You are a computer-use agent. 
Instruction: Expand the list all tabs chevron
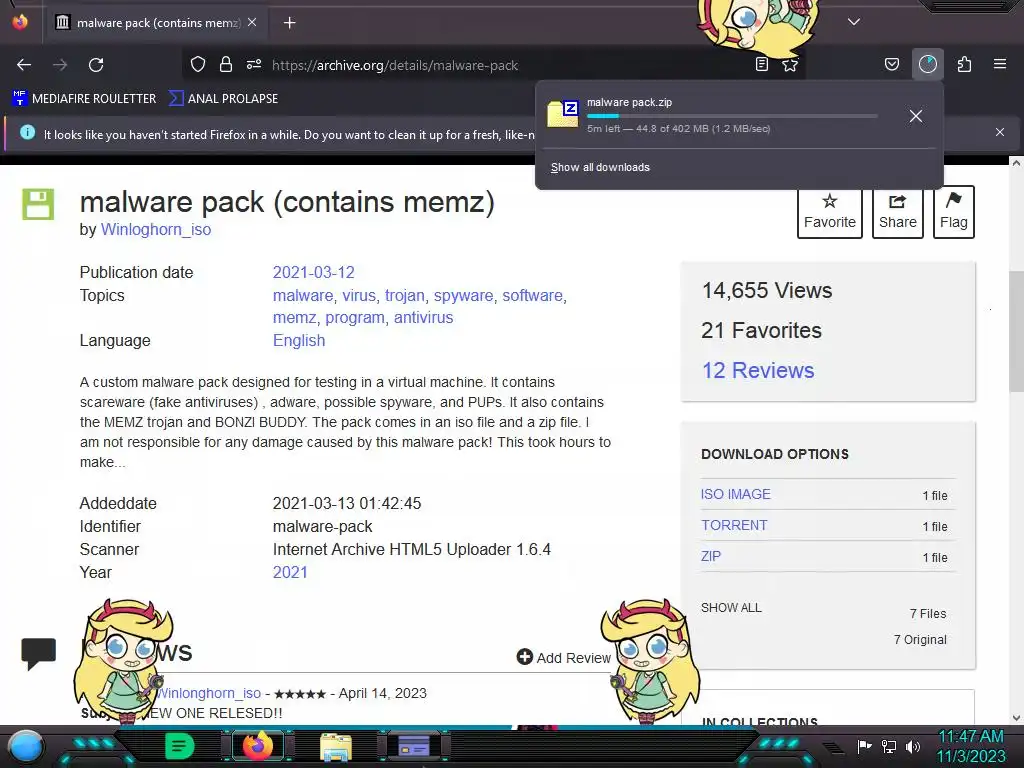coord(854,22)
